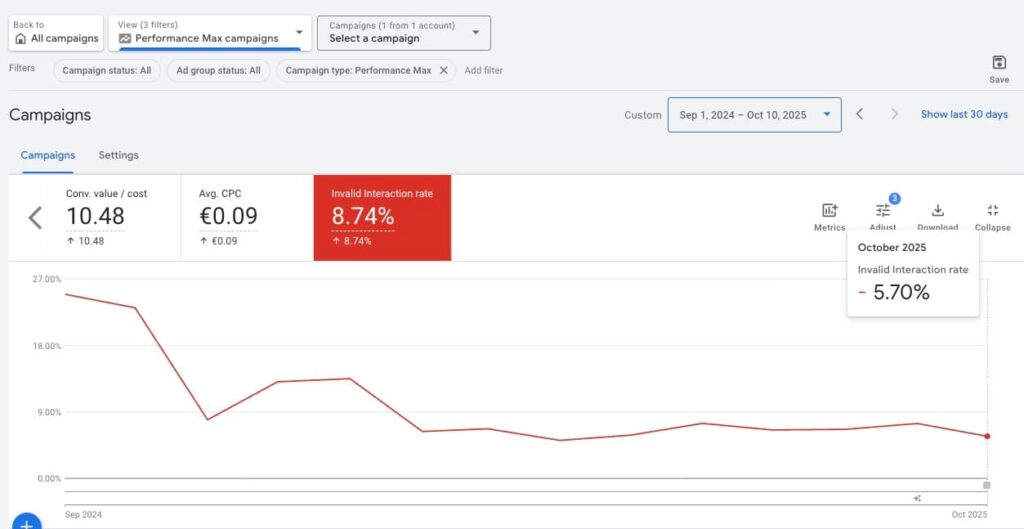Remove Campaign type Performance Max filter

coord(444,71)
